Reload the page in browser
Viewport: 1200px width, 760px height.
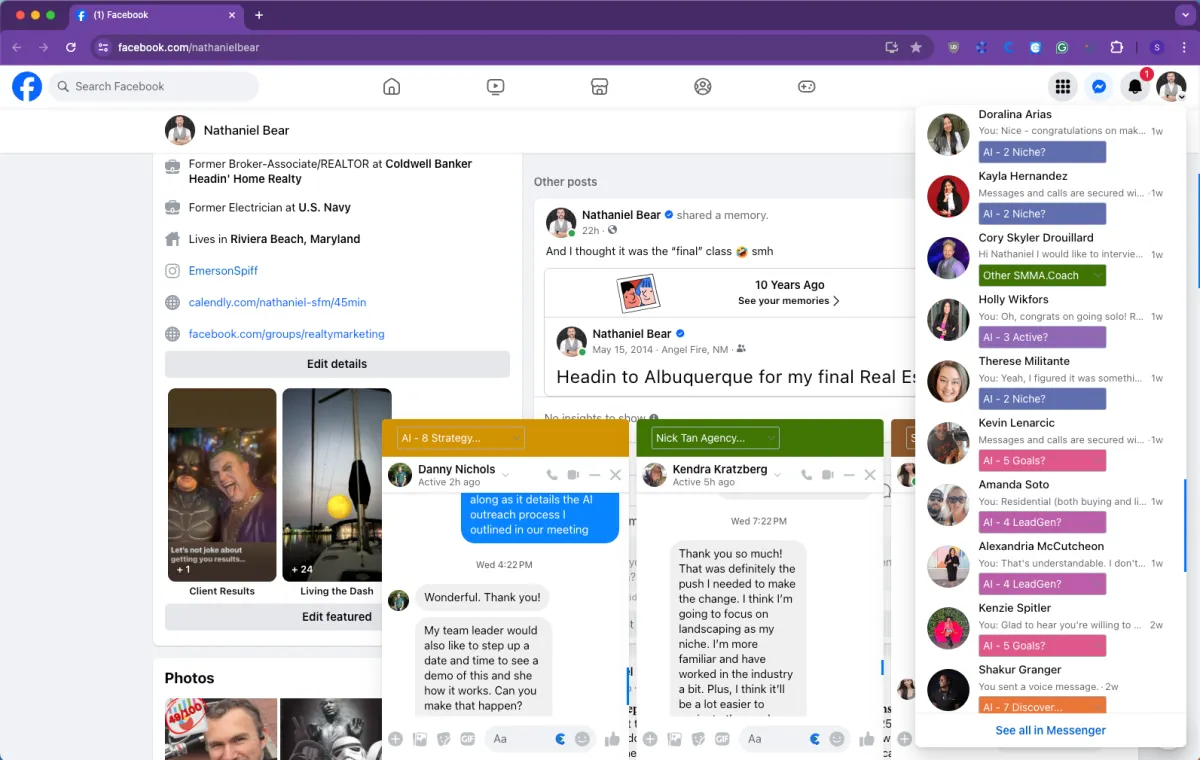coord(70,47)
